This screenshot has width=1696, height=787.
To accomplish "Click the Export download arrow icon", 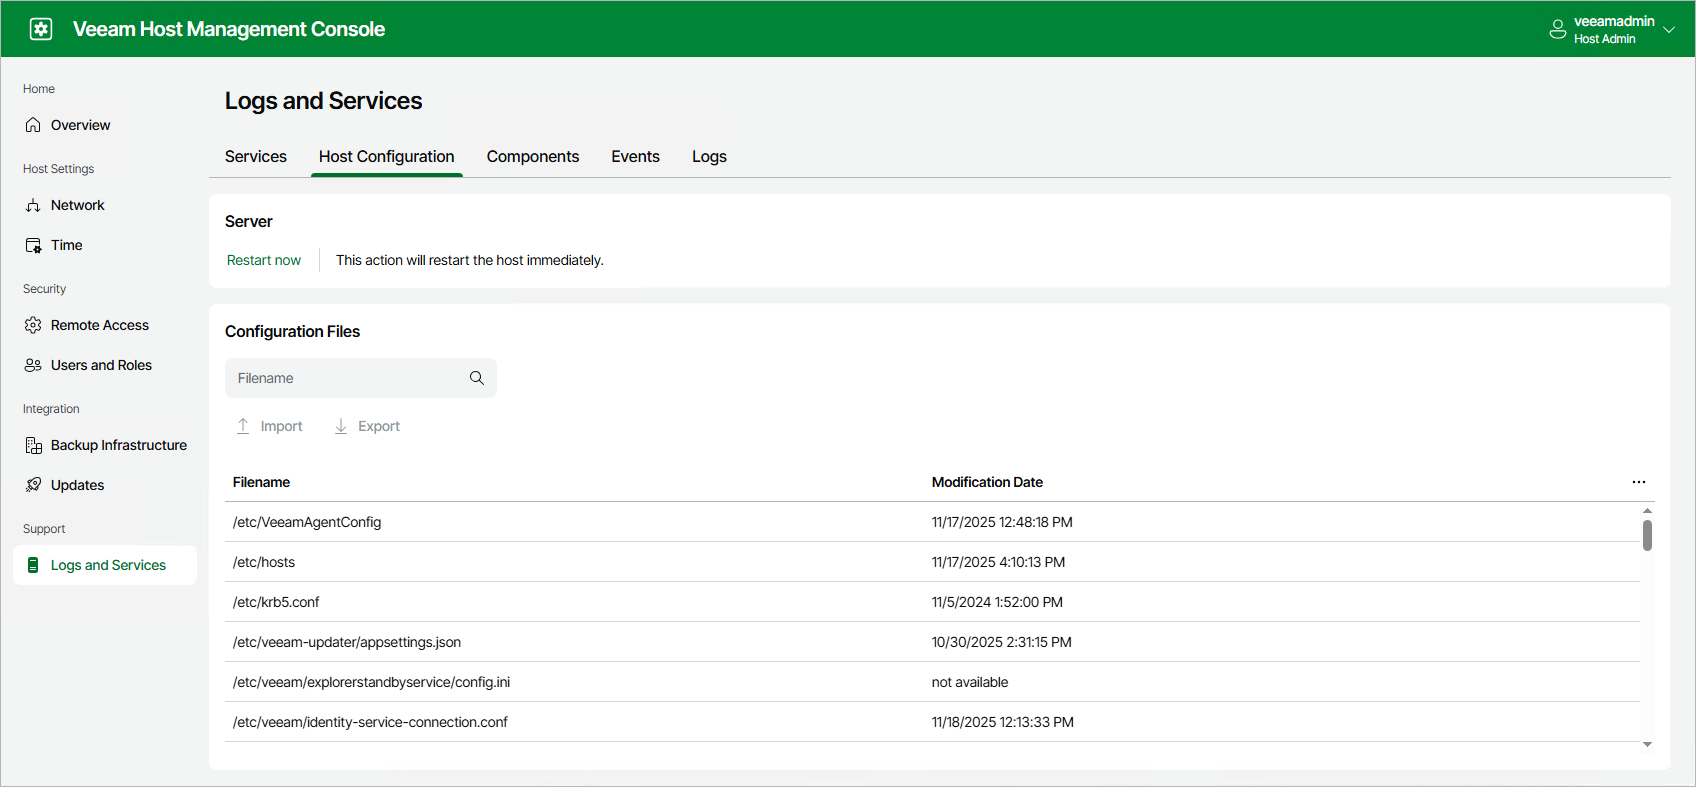I will (341, 426).
